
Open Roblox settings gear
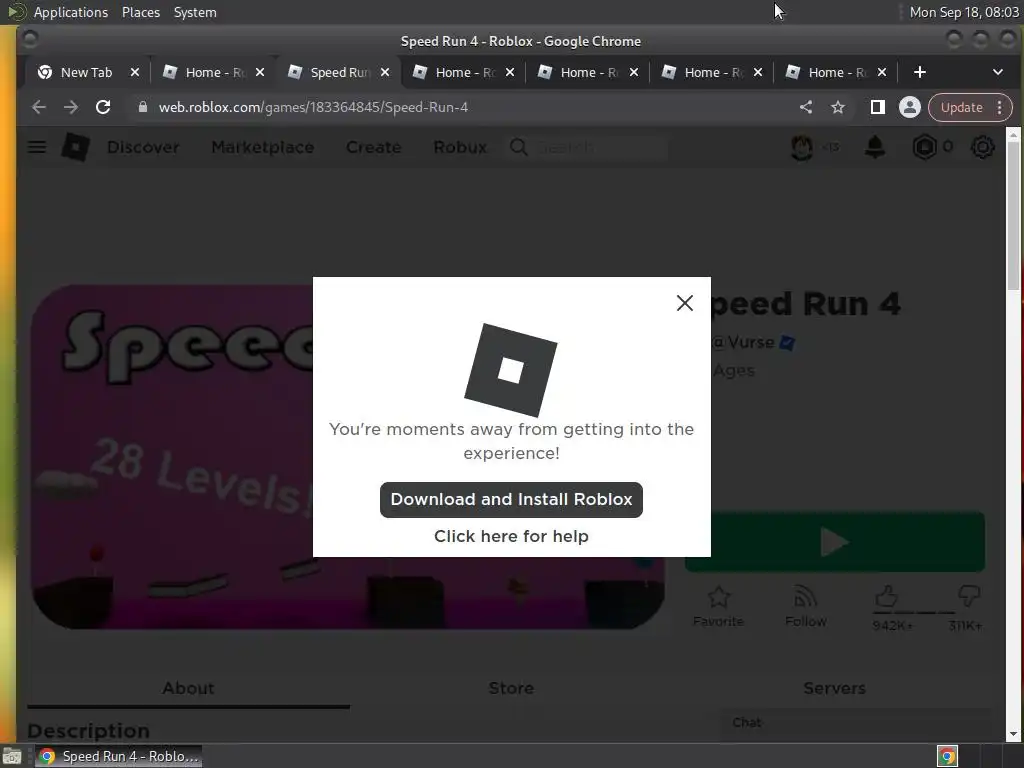pos(982,147)
